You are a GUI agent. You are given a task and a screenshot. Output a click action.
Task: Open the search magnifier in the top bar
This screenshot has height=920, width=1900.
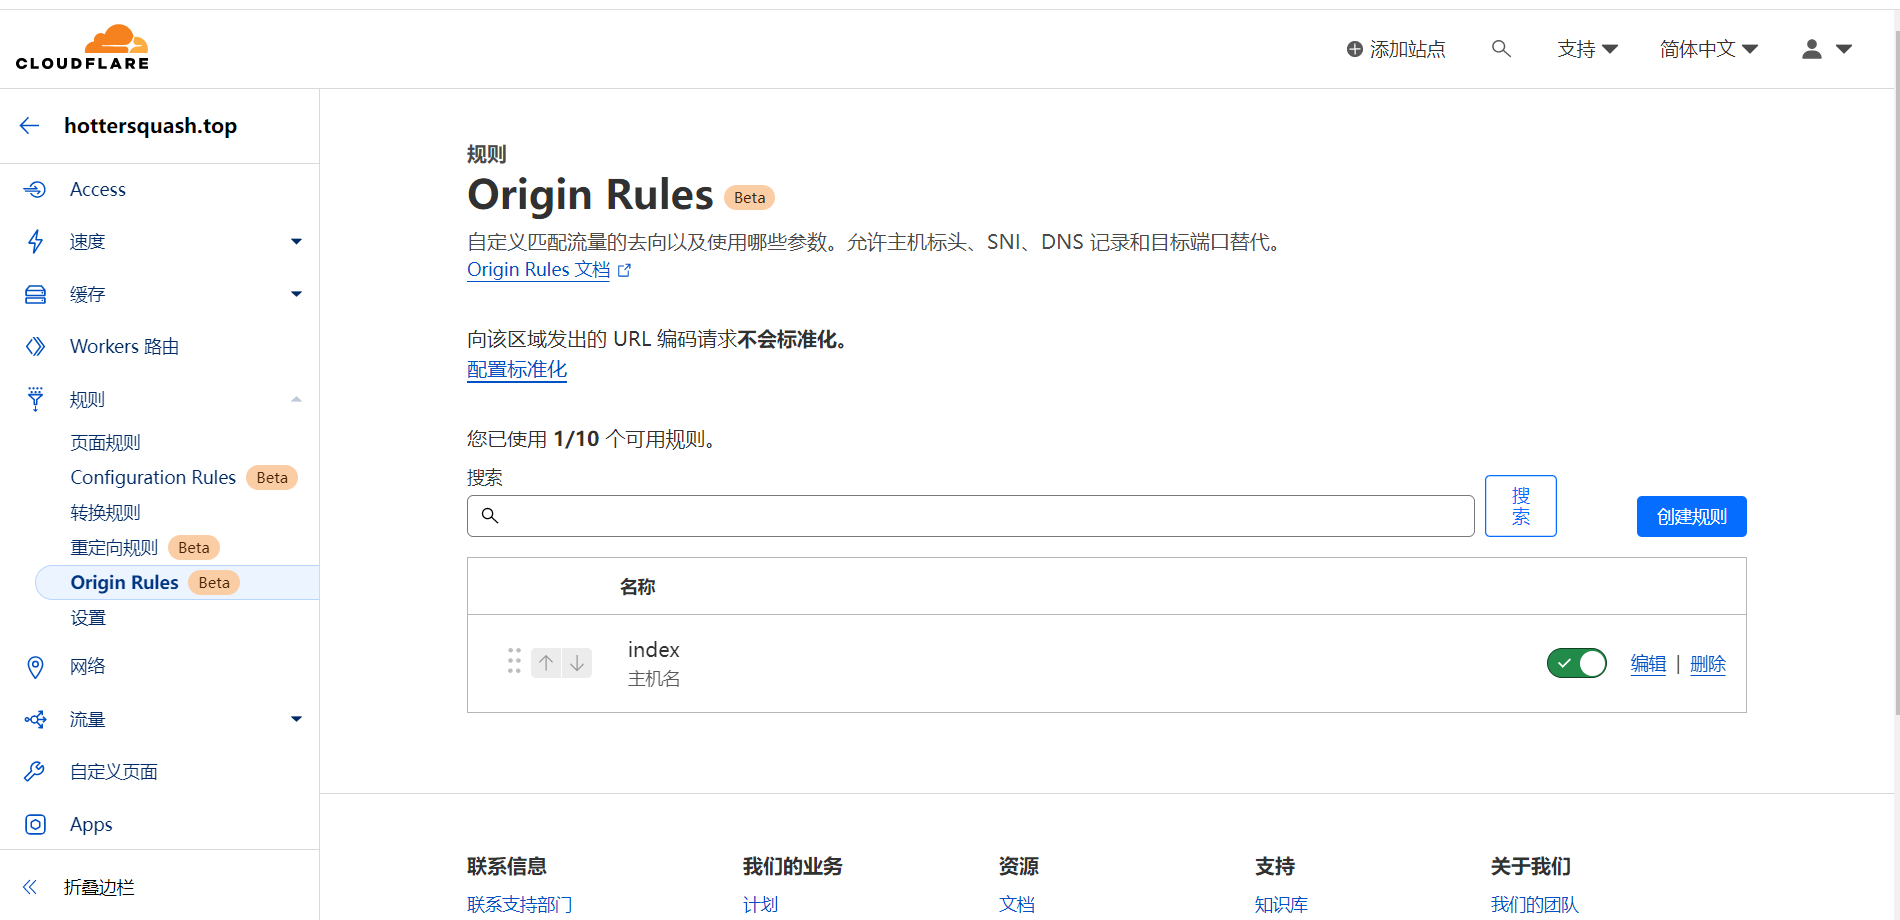(x=1501, y=48)
